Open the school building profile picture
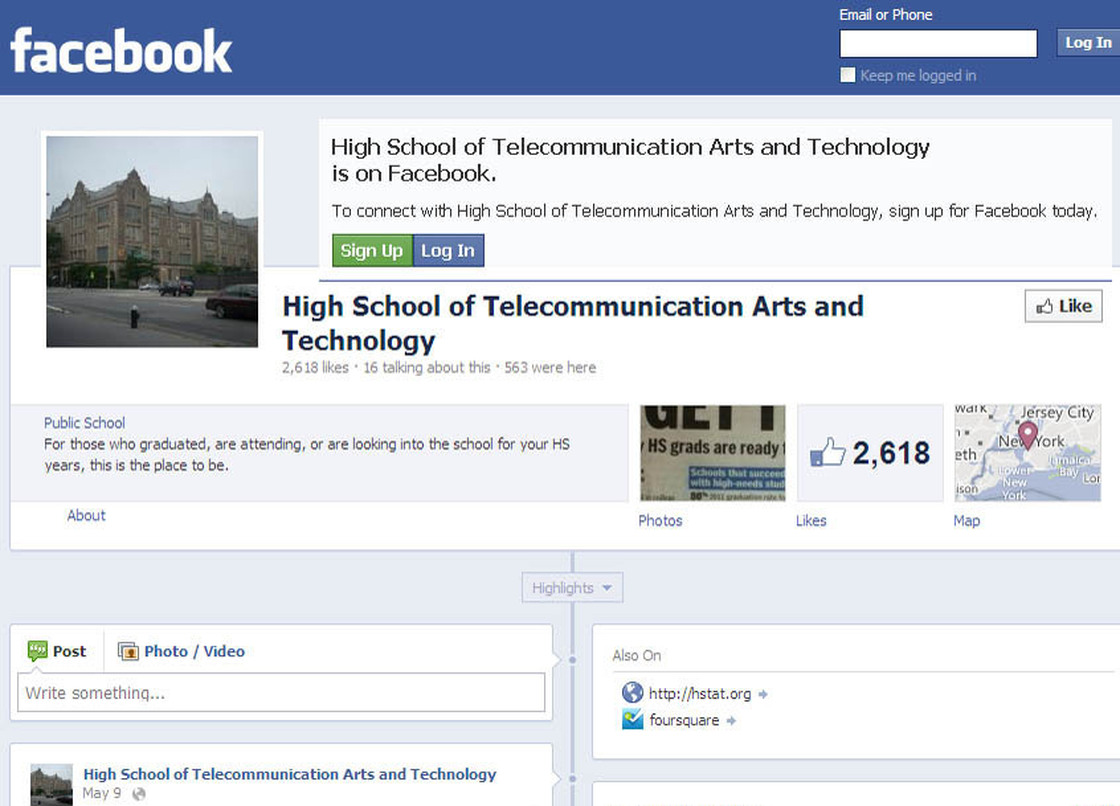The width and height of the screenshot is (1120, 806). (x=152, y=242)
